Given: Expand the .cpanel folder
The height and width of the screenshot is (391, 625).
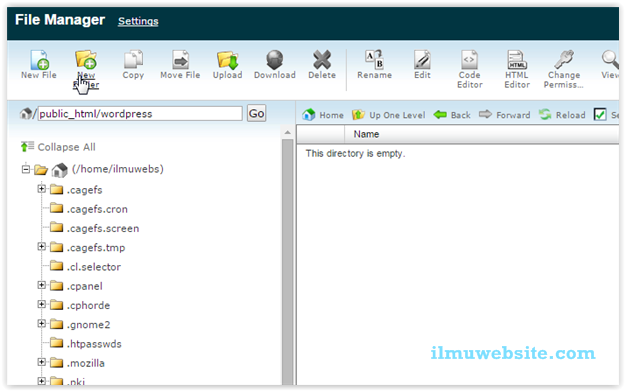Looking at the screenshot, I should click(x=41, y=285).
